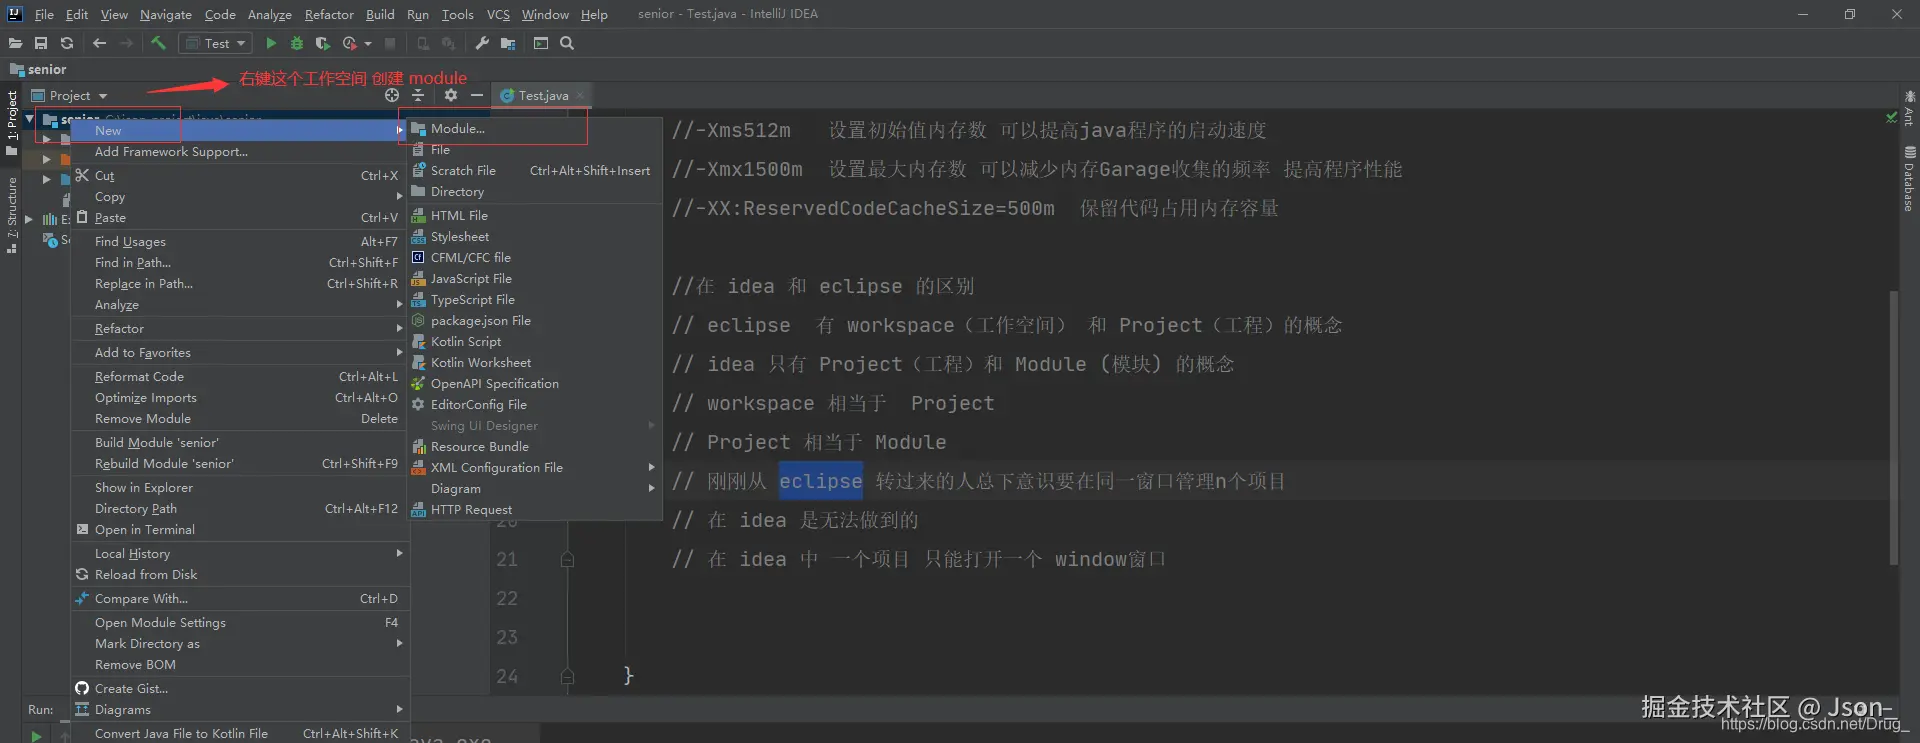Screen dimensions: 1920x743
Task: Click the Reload/Synchronize toolbar icon
Action: point(67,43)
